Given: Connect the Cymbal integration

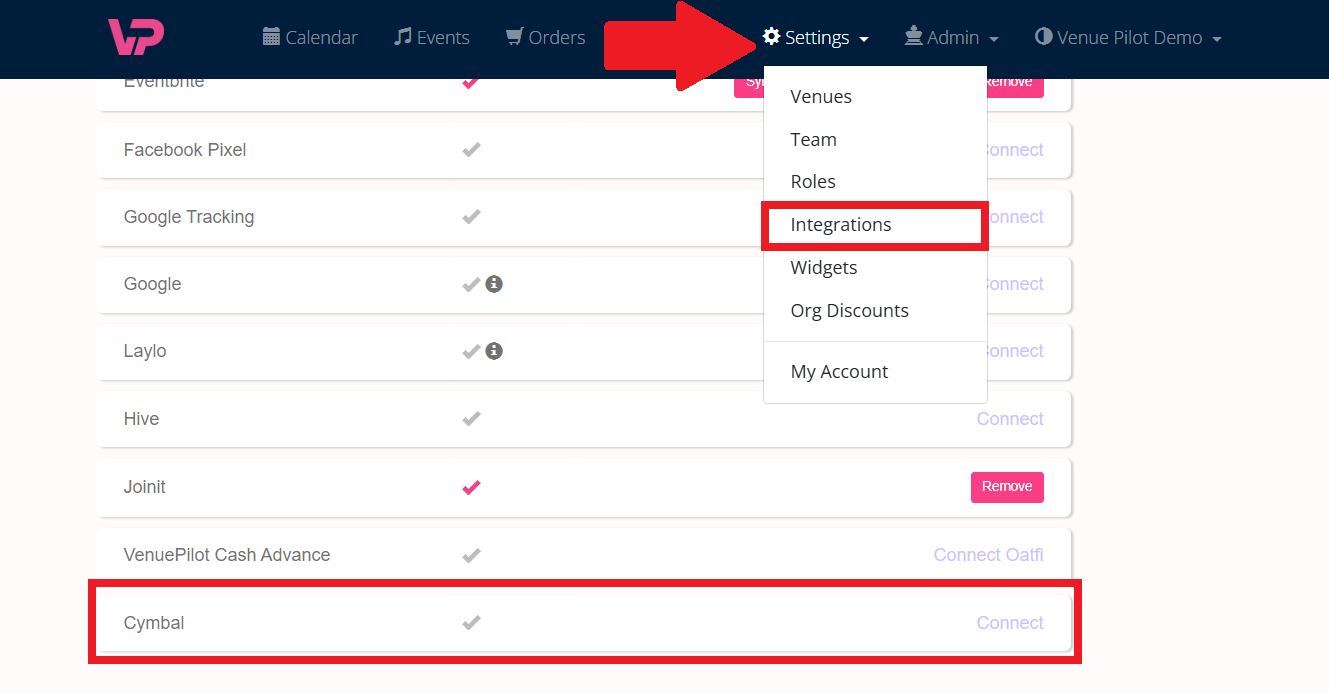Looking at the screenshot, I should click(x=1010, y=623).
